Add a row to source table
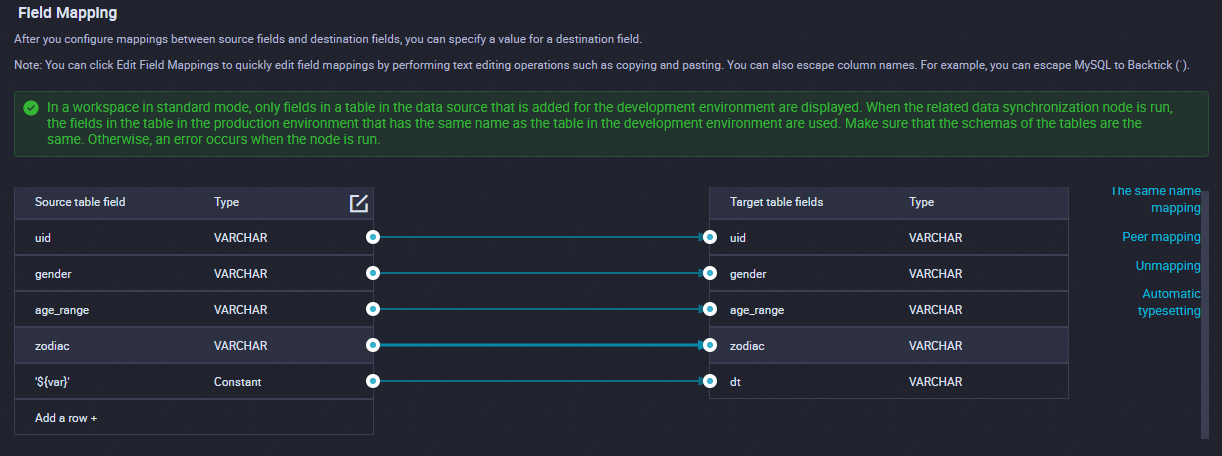Viewport: 1222px width, 456px height. coord(66,418)
